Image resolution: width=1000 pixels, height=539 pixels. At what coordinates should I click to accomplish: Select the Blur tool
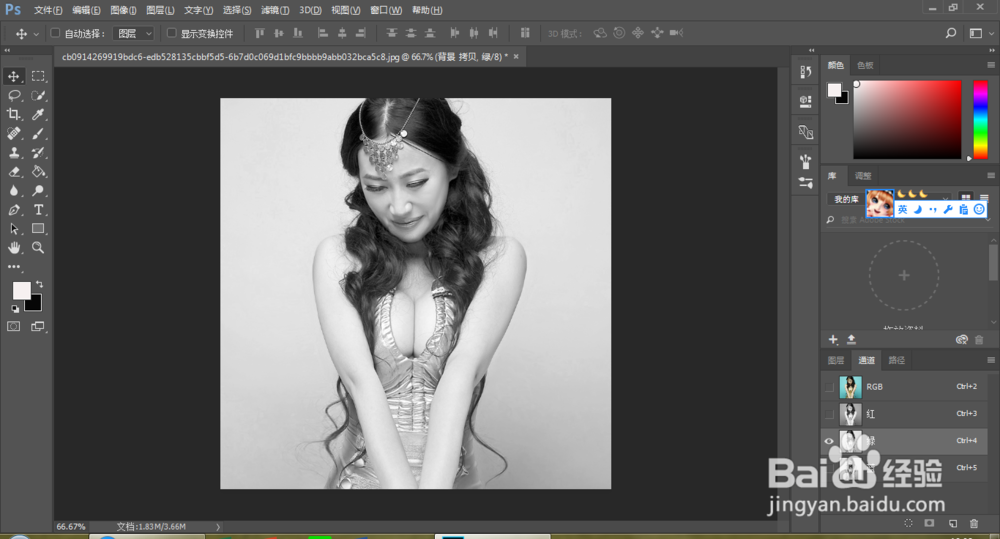(x=13, y=191)
